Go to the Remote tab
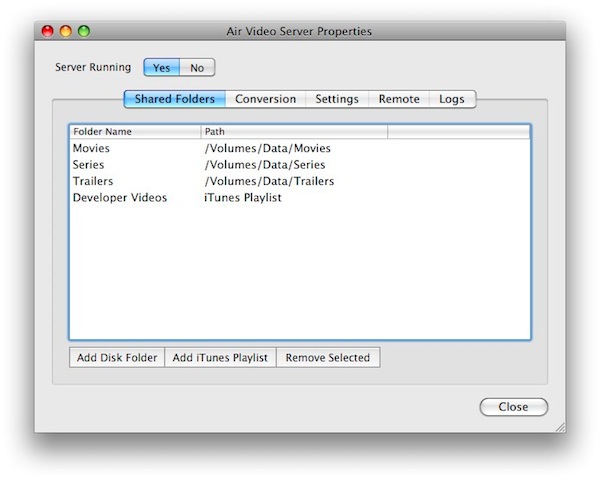600x480 pixels. pyautogui.click(x=399, y=99)
